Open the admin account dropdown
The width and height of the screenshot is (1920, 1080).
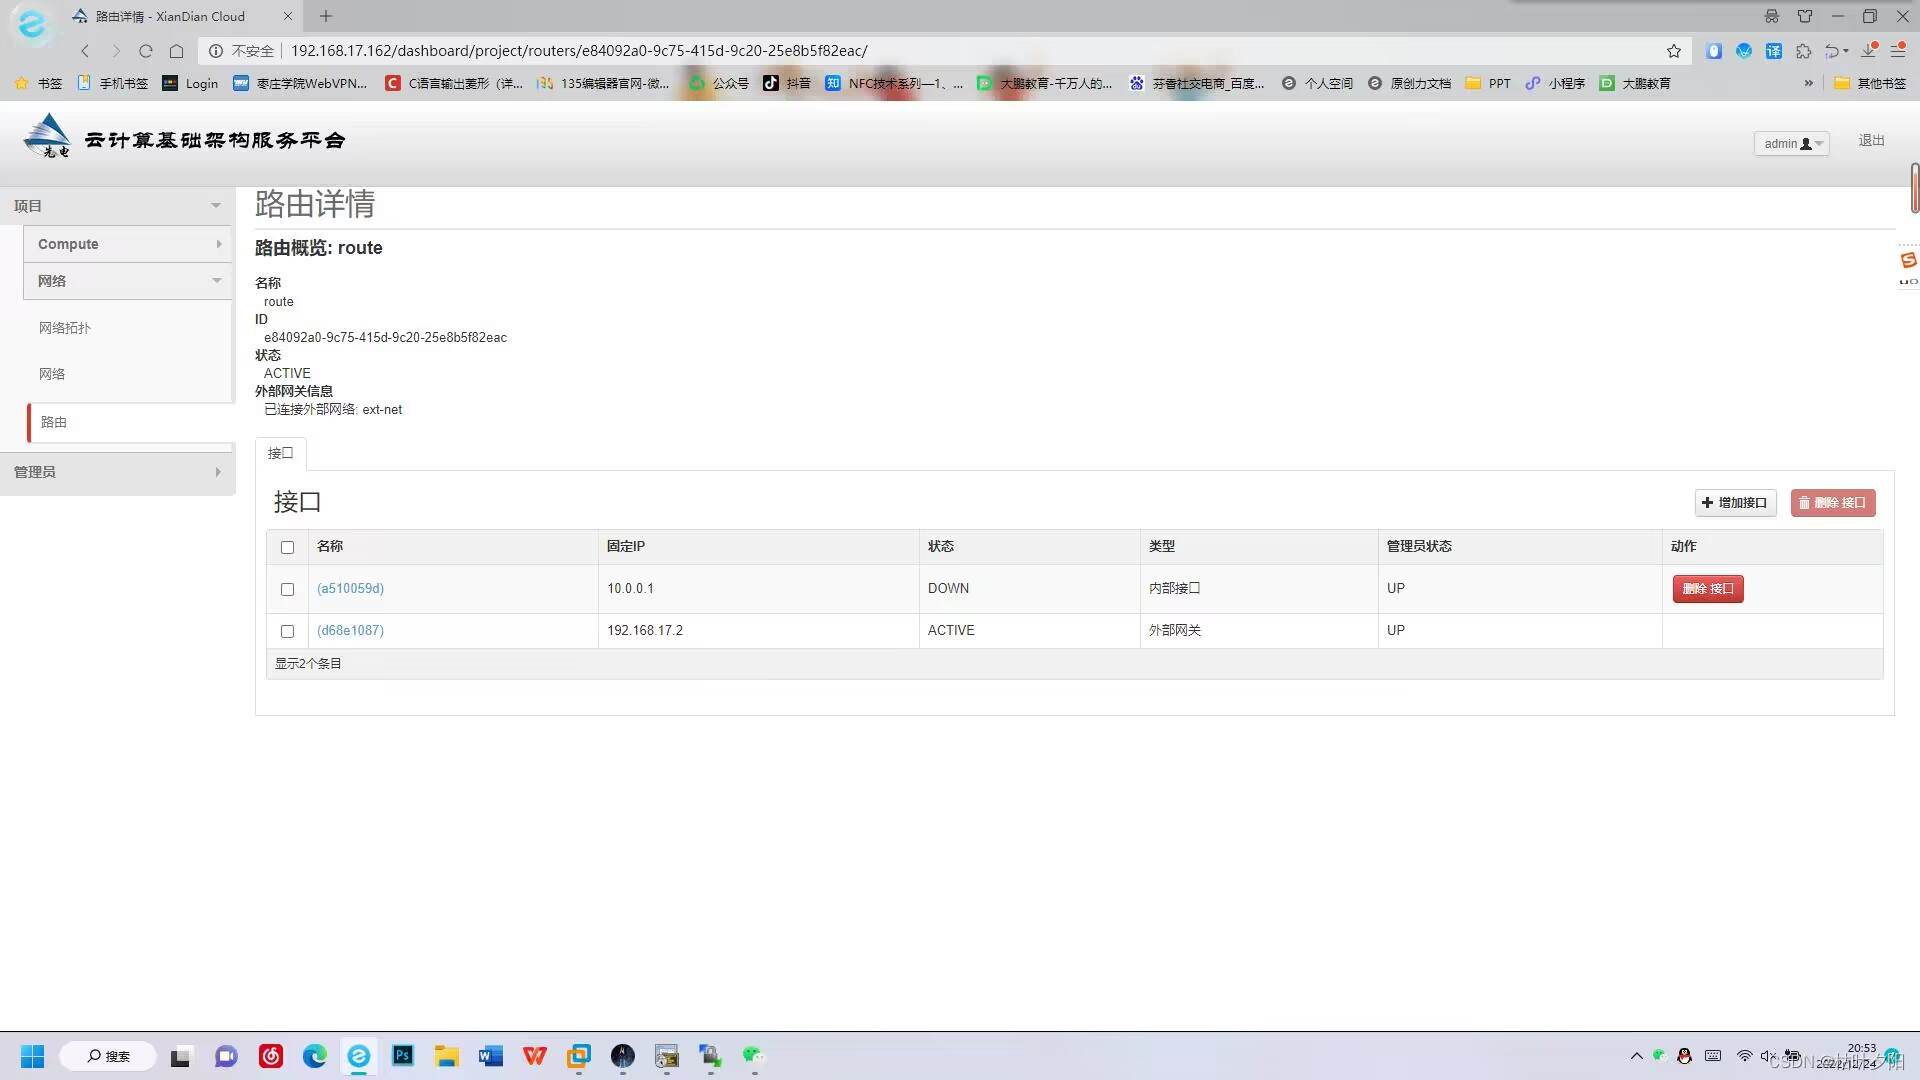(1791, 143)
